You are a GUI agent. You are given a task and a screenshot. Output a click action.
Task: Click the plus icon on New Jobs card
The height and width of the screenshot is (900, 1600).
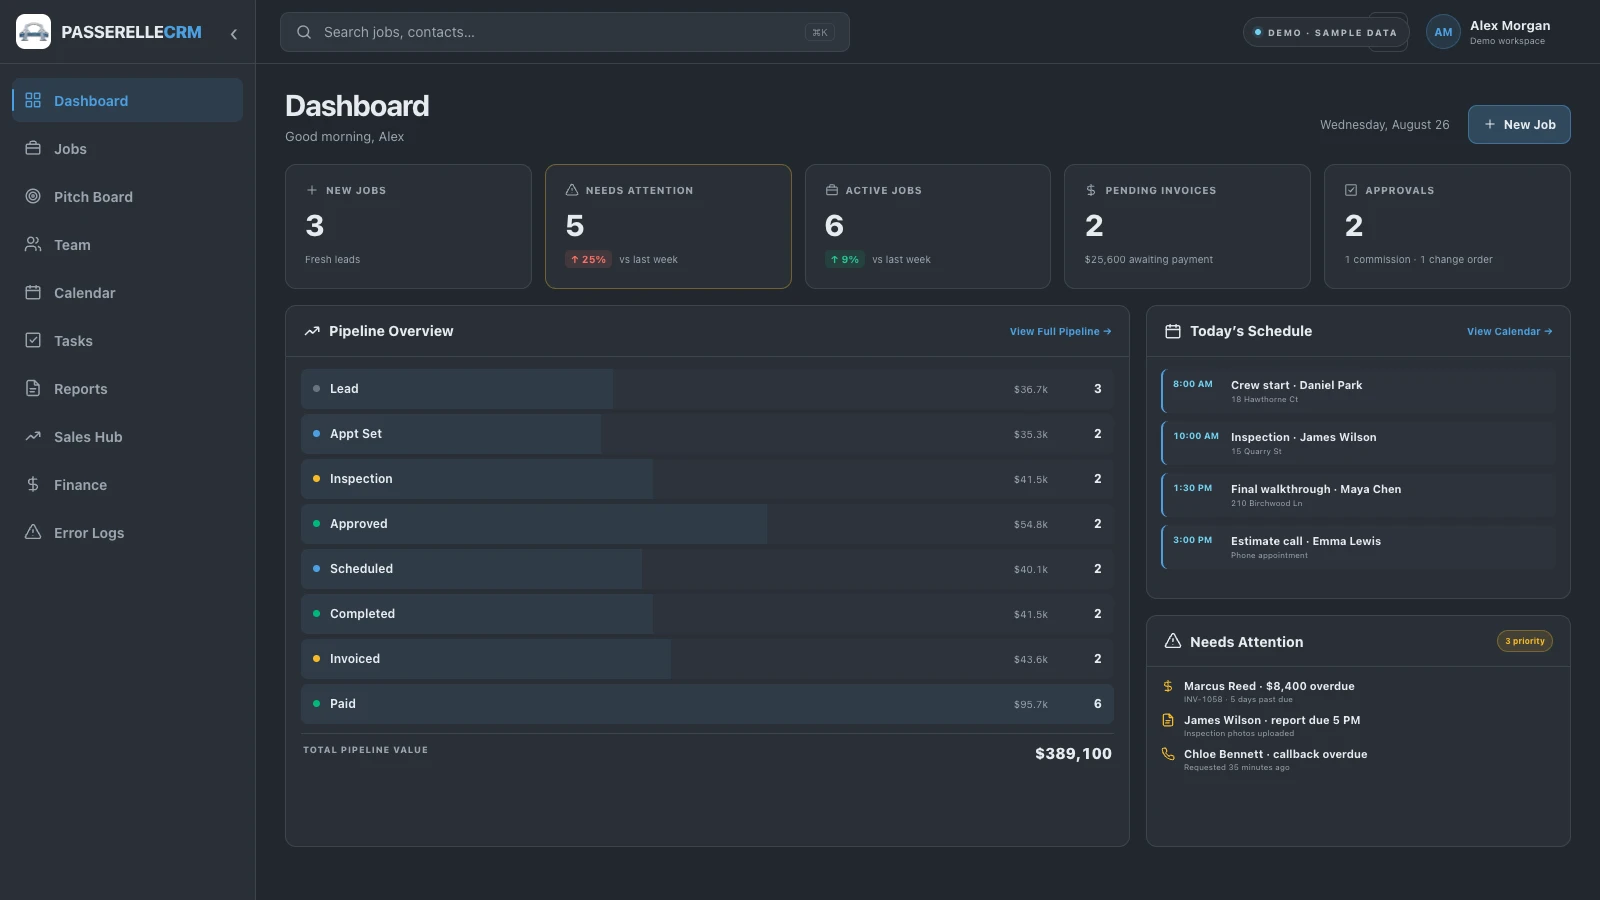(x=312, y=190)
